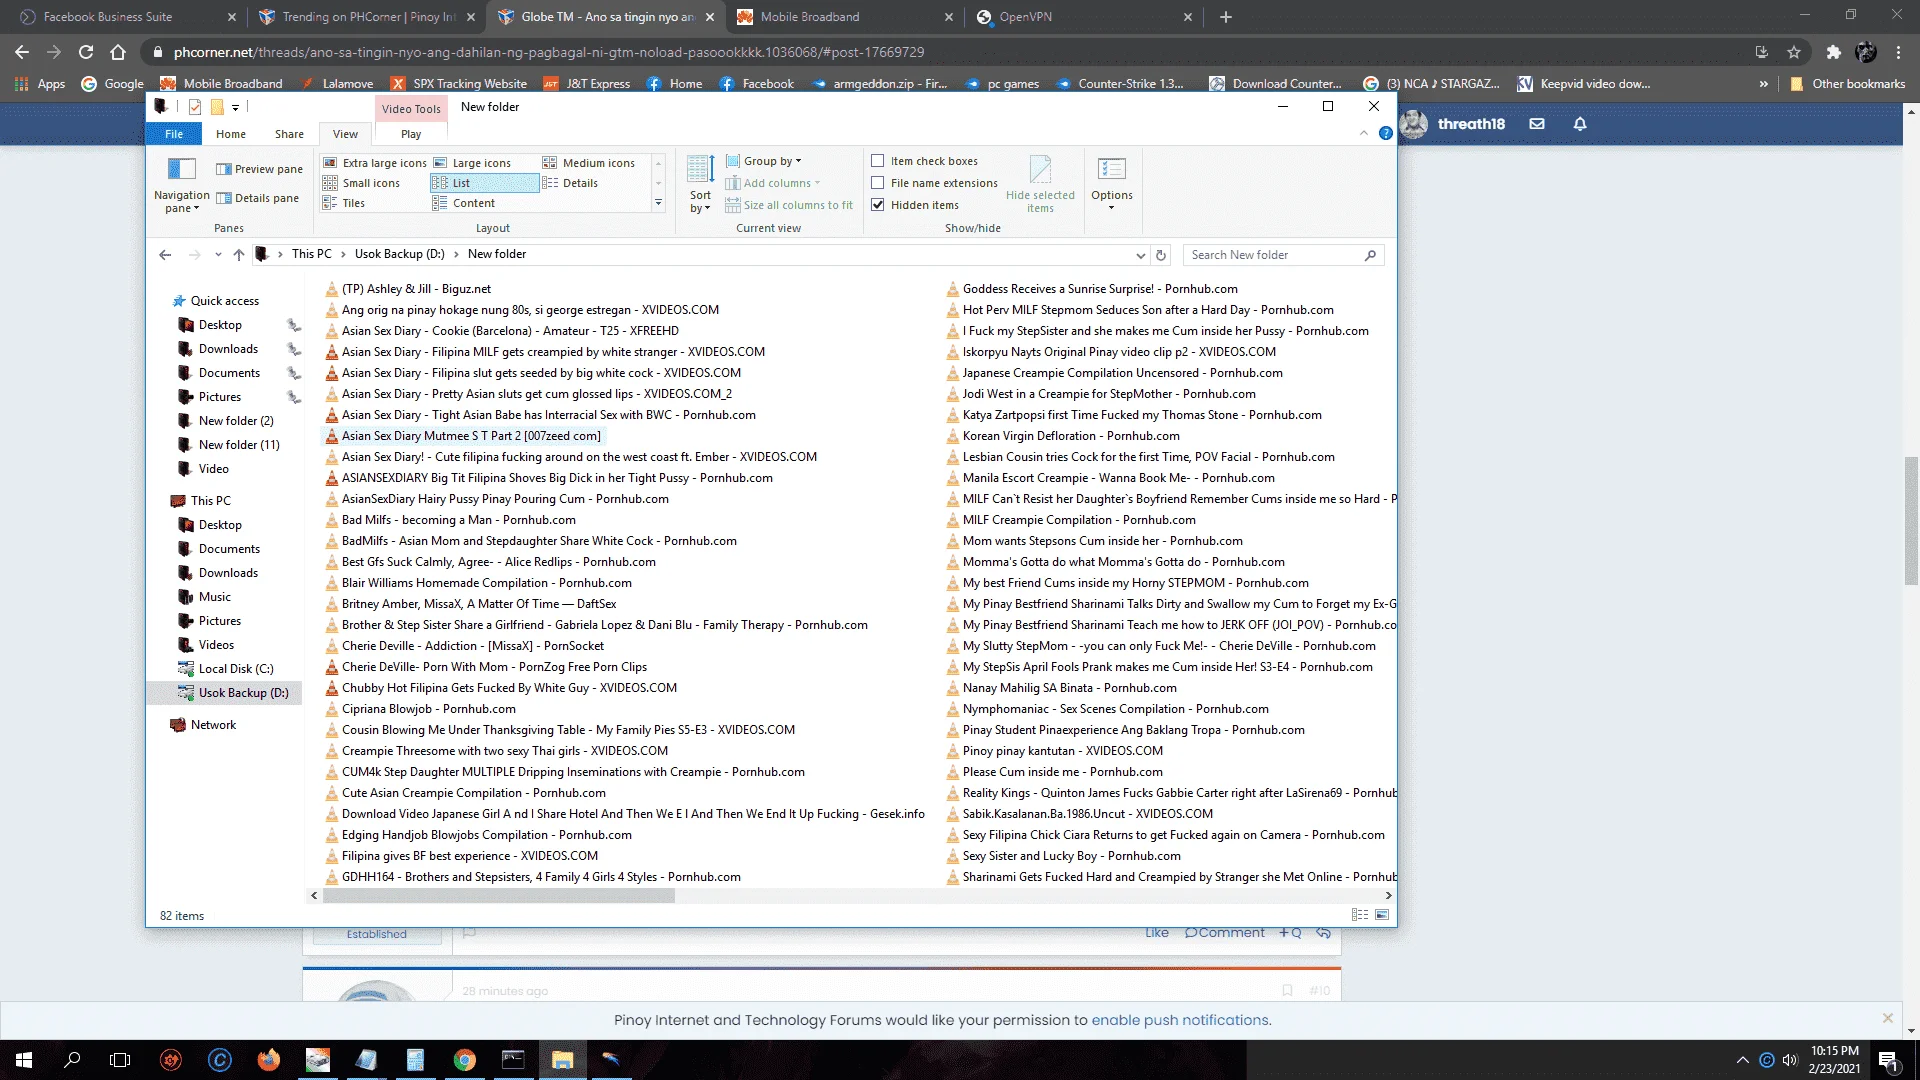
Task: Reload the page in Chrome
Action: pyautogui.click(x=86, y=52)
